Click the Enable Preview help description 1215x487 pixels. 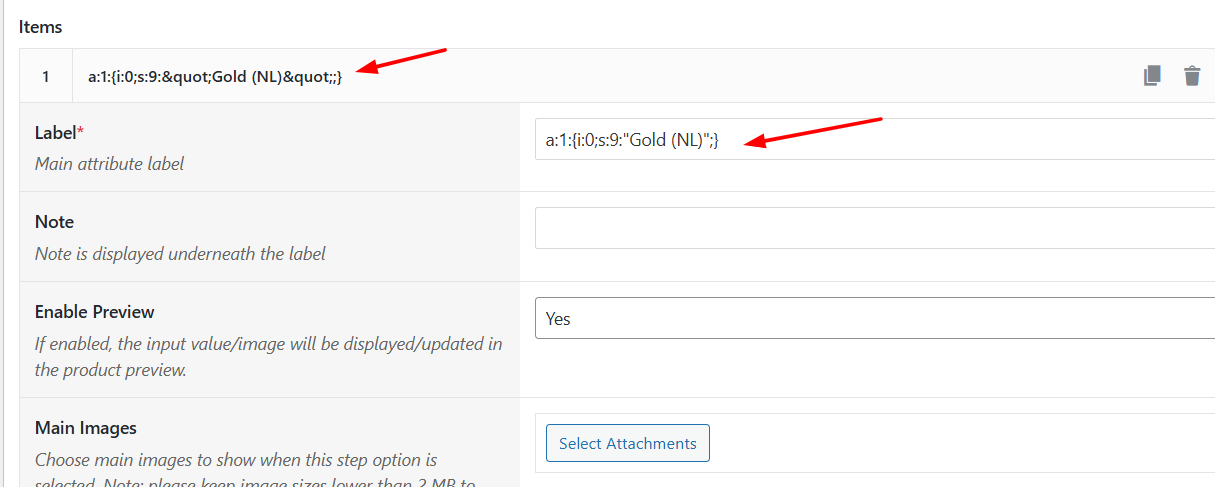point(269,357)
